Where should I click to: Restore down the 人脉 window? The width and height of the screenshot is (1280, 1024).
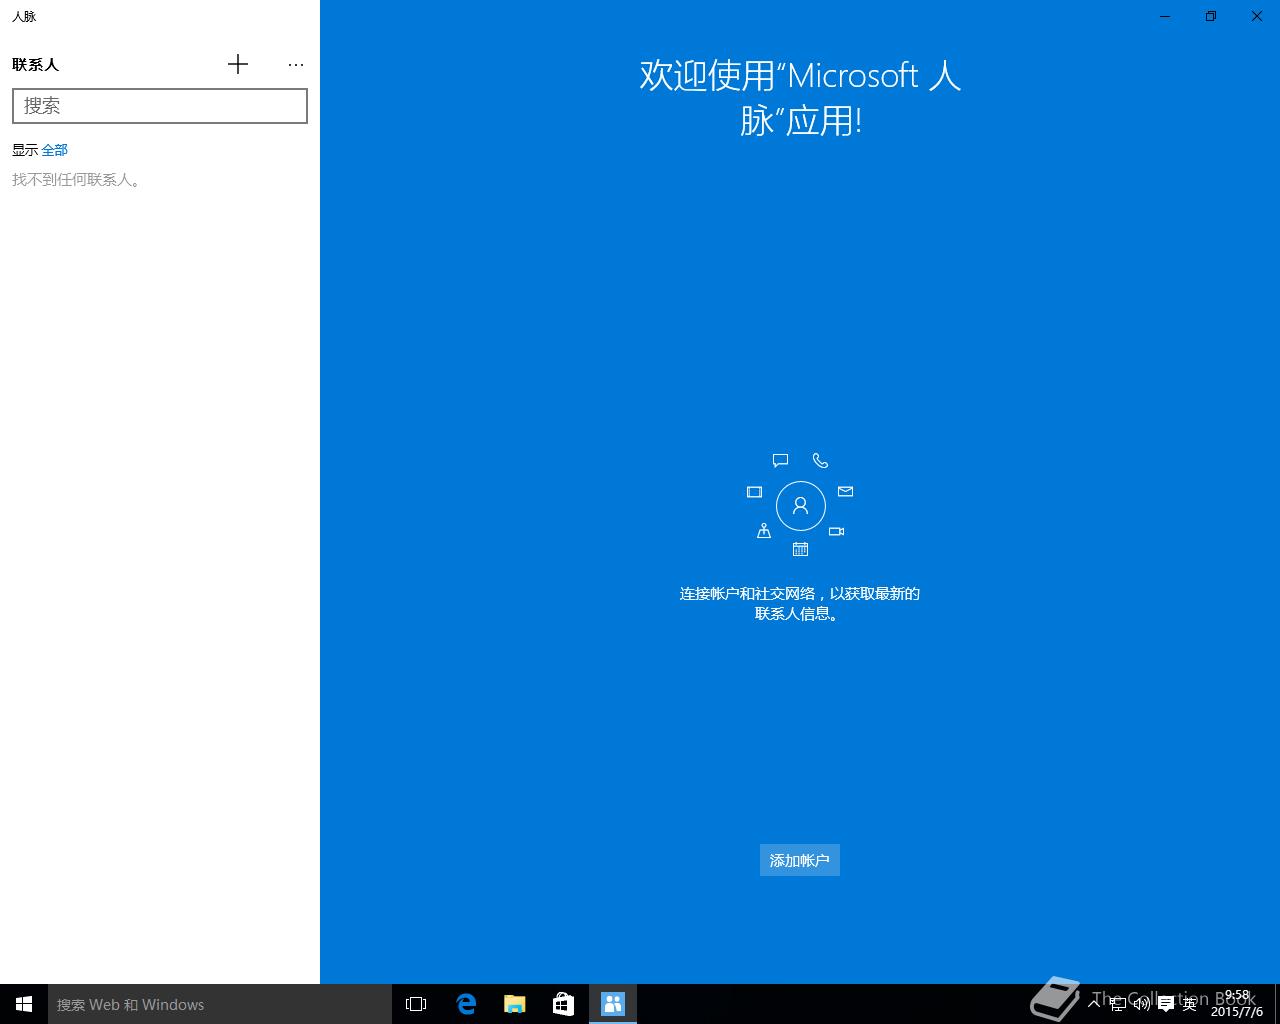point(1211,16)
